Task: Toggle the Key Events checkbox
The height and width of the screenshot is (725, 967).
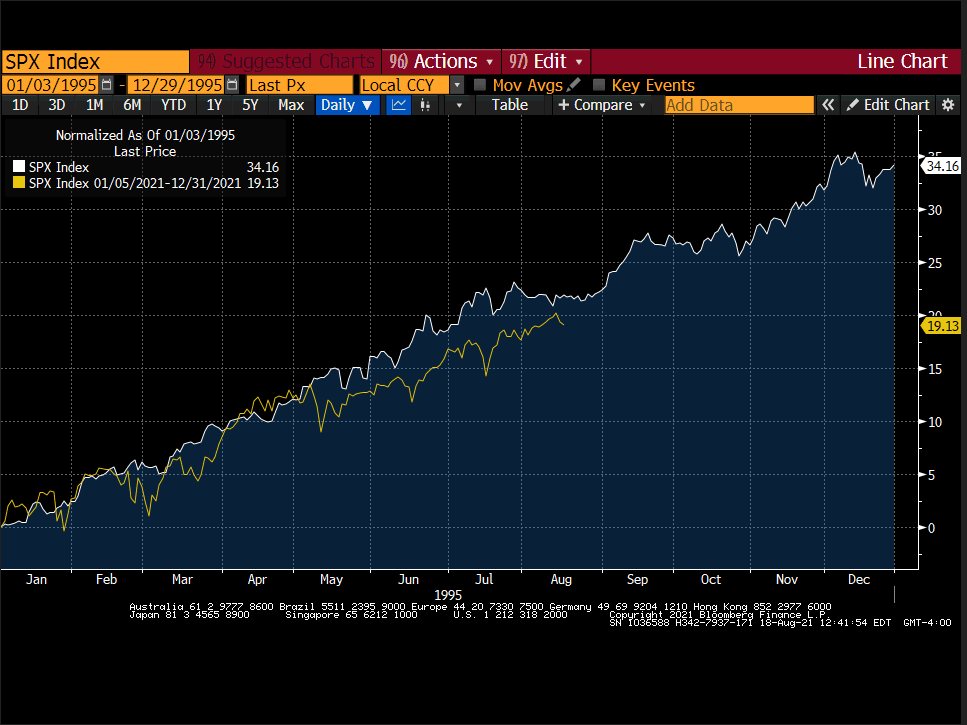Action: click(599, 85)
